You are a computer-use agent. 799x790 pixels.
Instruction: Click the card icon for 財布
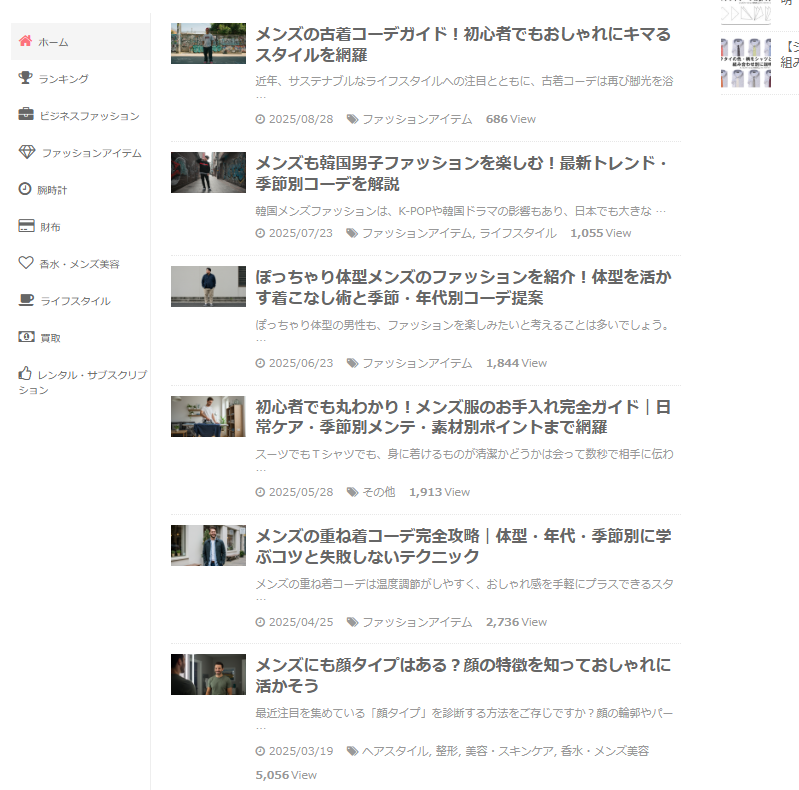pyautogui.click(x=26, y=227)
